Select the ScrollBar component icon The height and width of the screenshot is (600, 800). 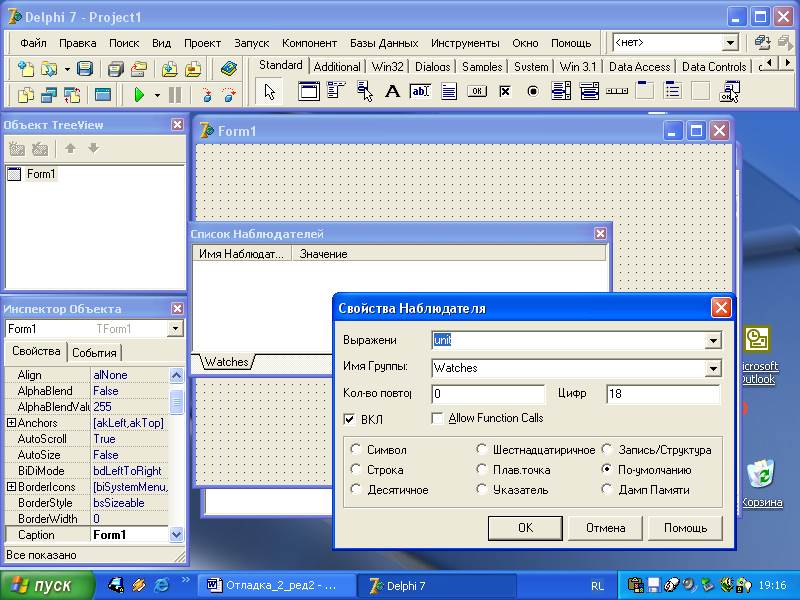[x=617, y=92]
